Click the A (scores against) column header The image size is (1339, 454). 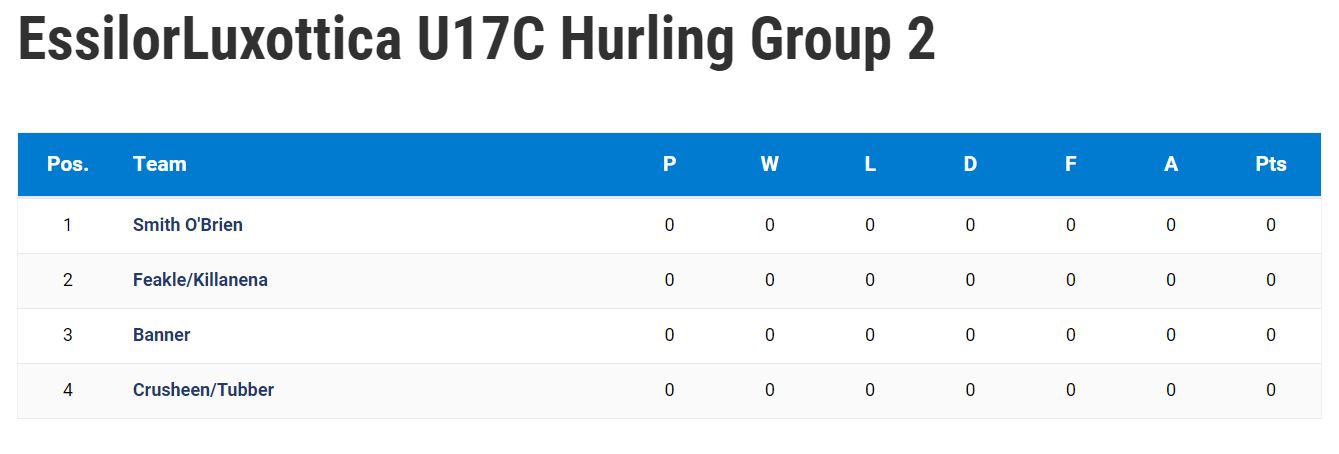pyautogui.click(x=1171, y=164)
